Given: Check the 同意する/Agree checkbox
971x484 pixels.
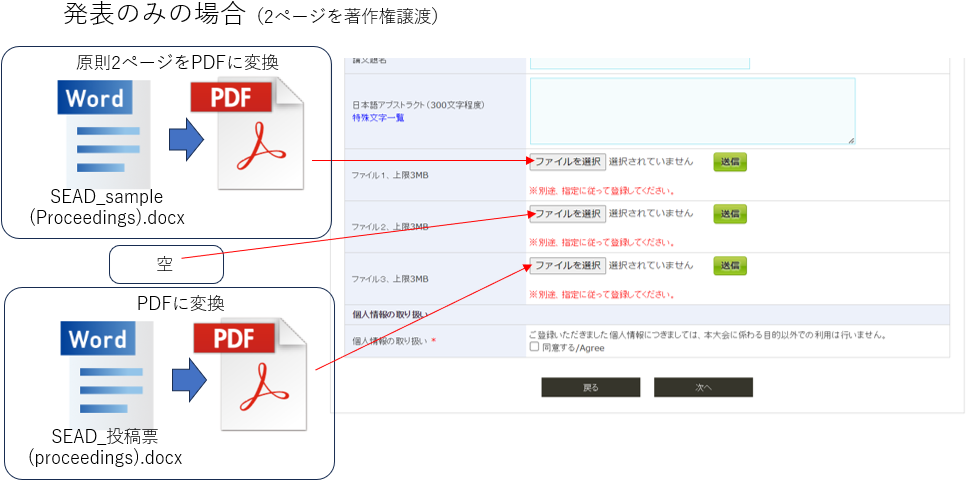Looking at the screenshot, I should [x=534, y=348].
